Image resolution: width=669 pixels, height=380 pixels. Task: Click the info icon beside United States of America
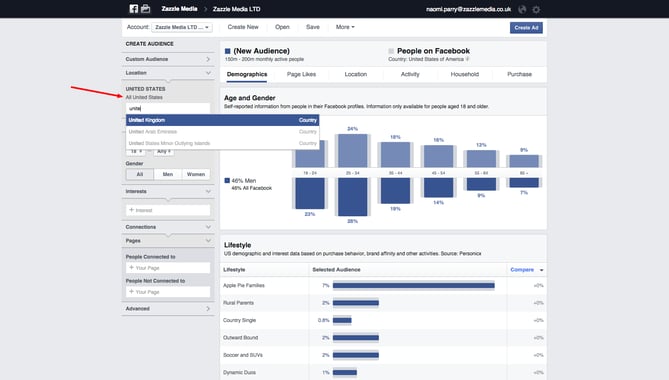(468, 59)
